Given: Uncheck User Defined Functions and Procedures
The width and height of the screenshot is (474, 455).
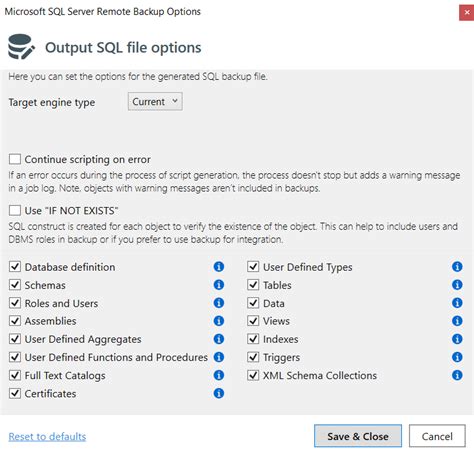Looking at the screenshot, I should click(x=15, y=357).
